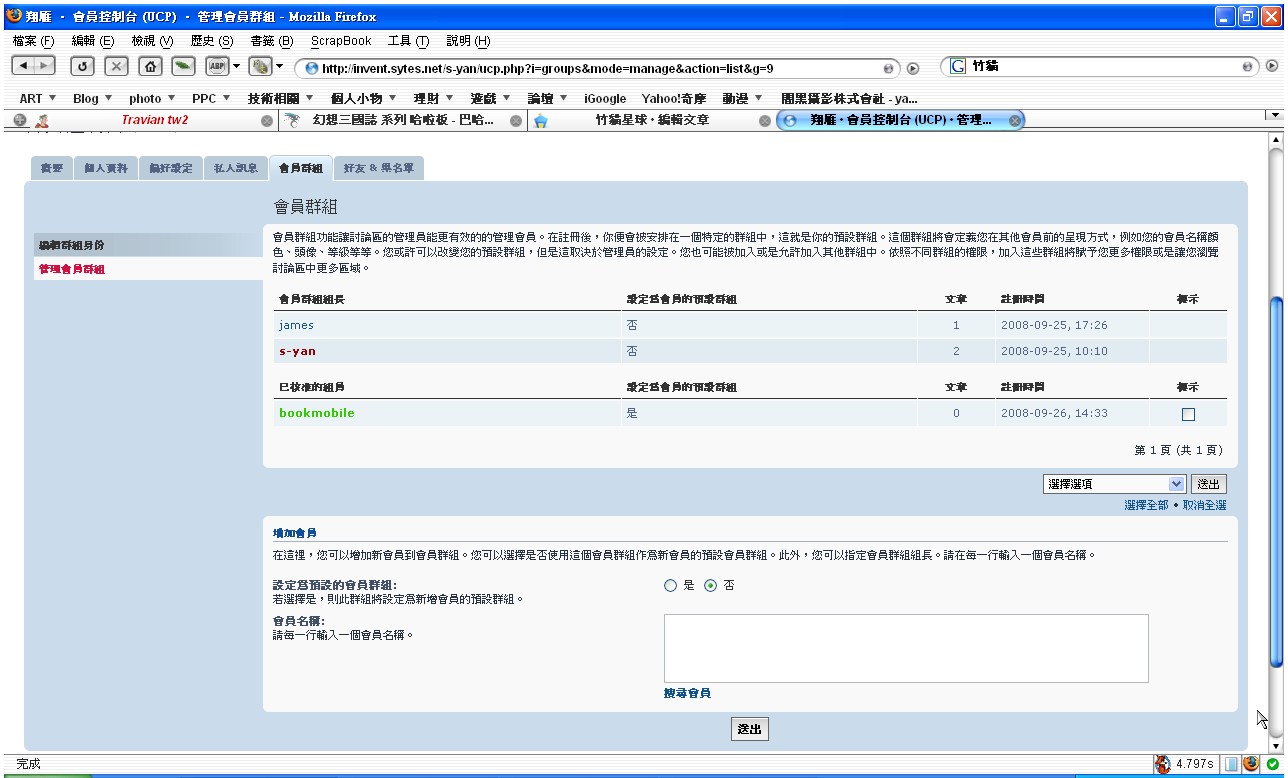Switch to the 幻想三國誌 browser tab
The height and width of the screenshot is (778, 1288).
pos(405,120)
